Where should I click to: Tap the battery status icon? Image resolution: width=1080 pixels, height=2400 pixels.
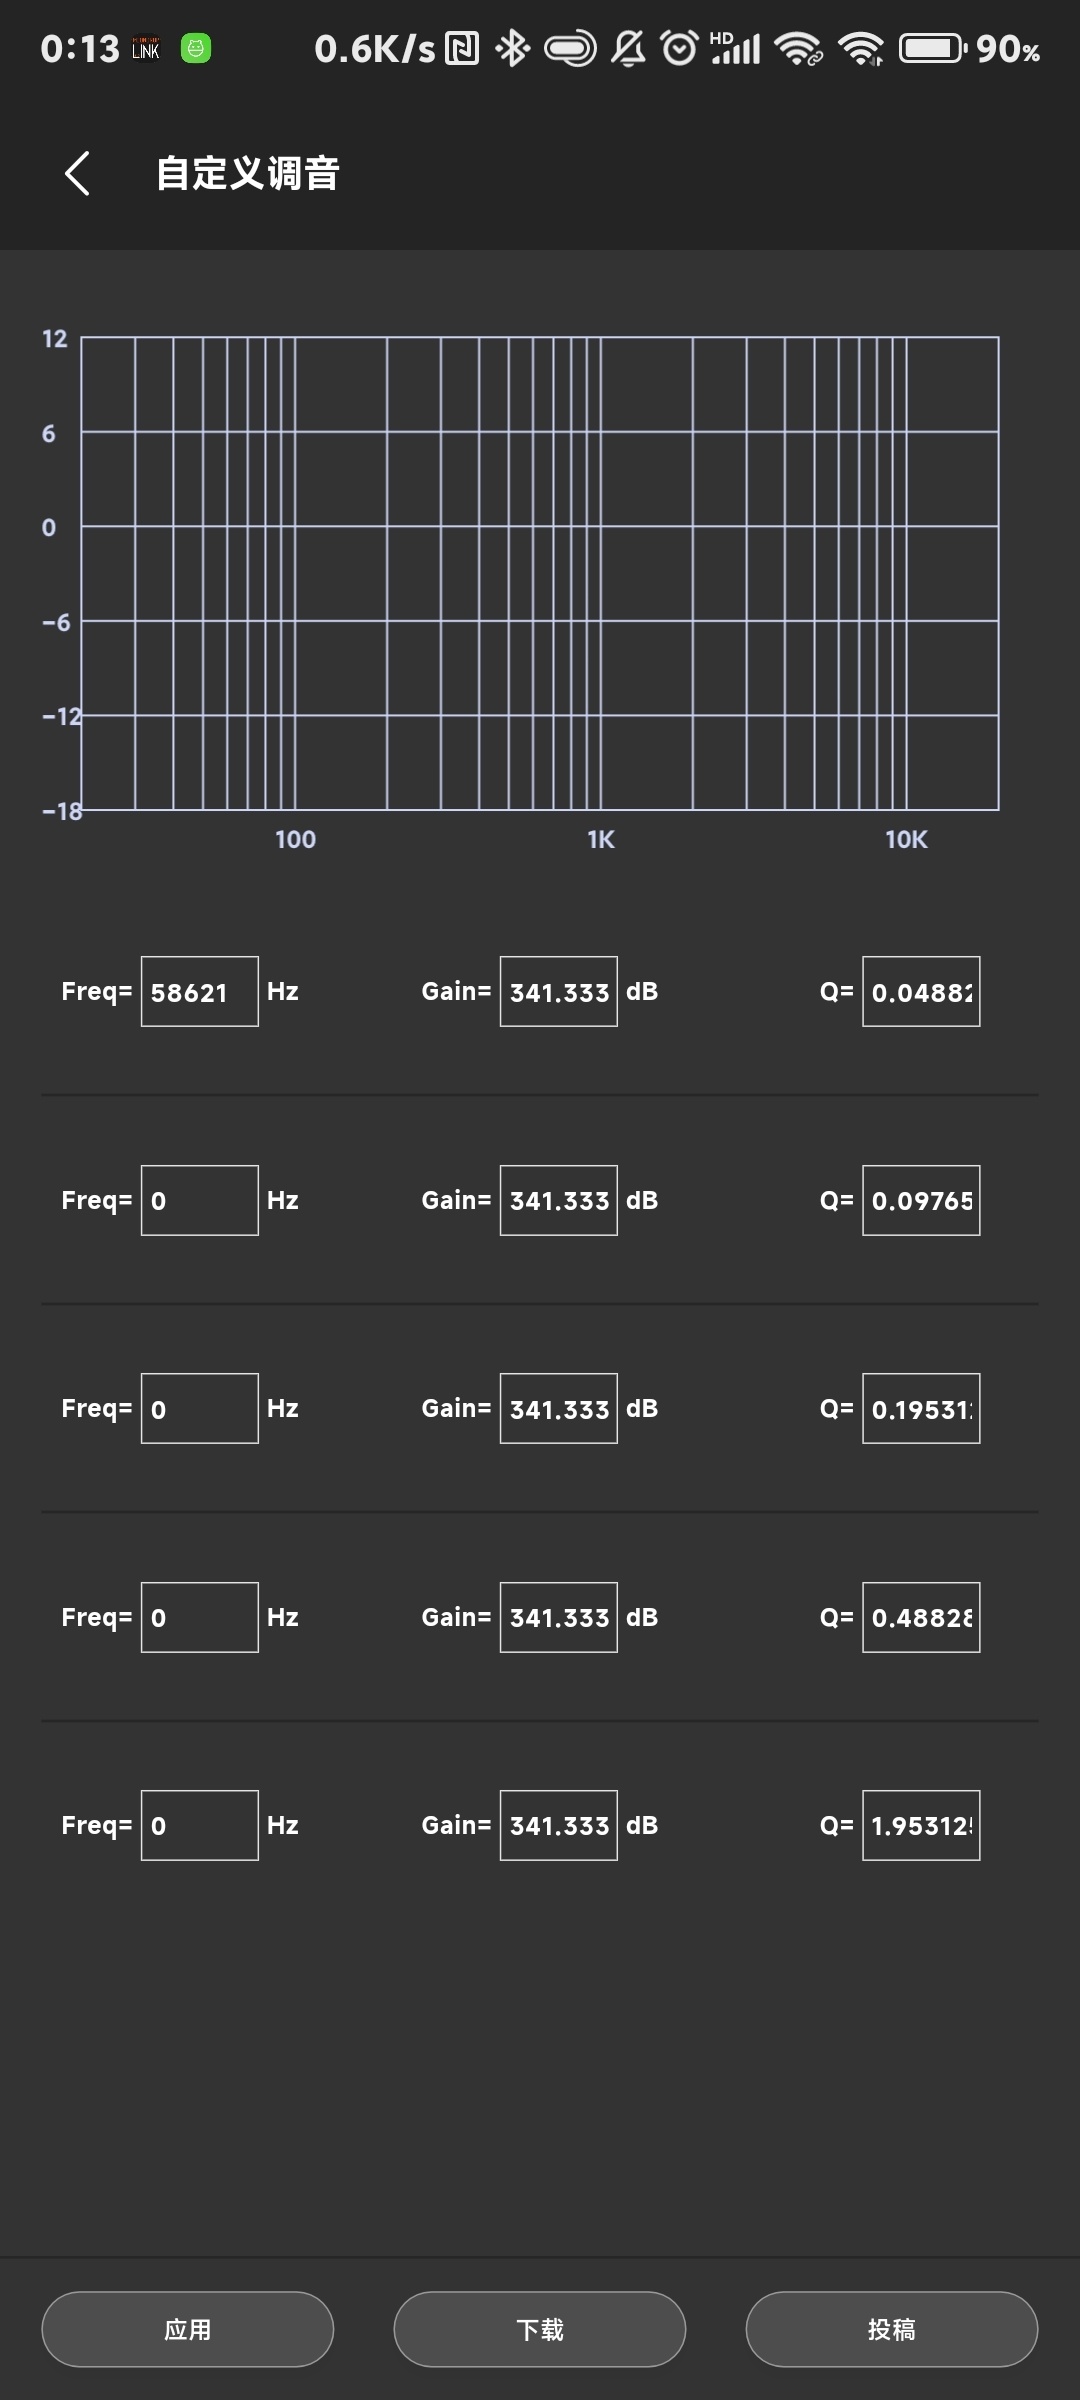[x=932, y=48]
